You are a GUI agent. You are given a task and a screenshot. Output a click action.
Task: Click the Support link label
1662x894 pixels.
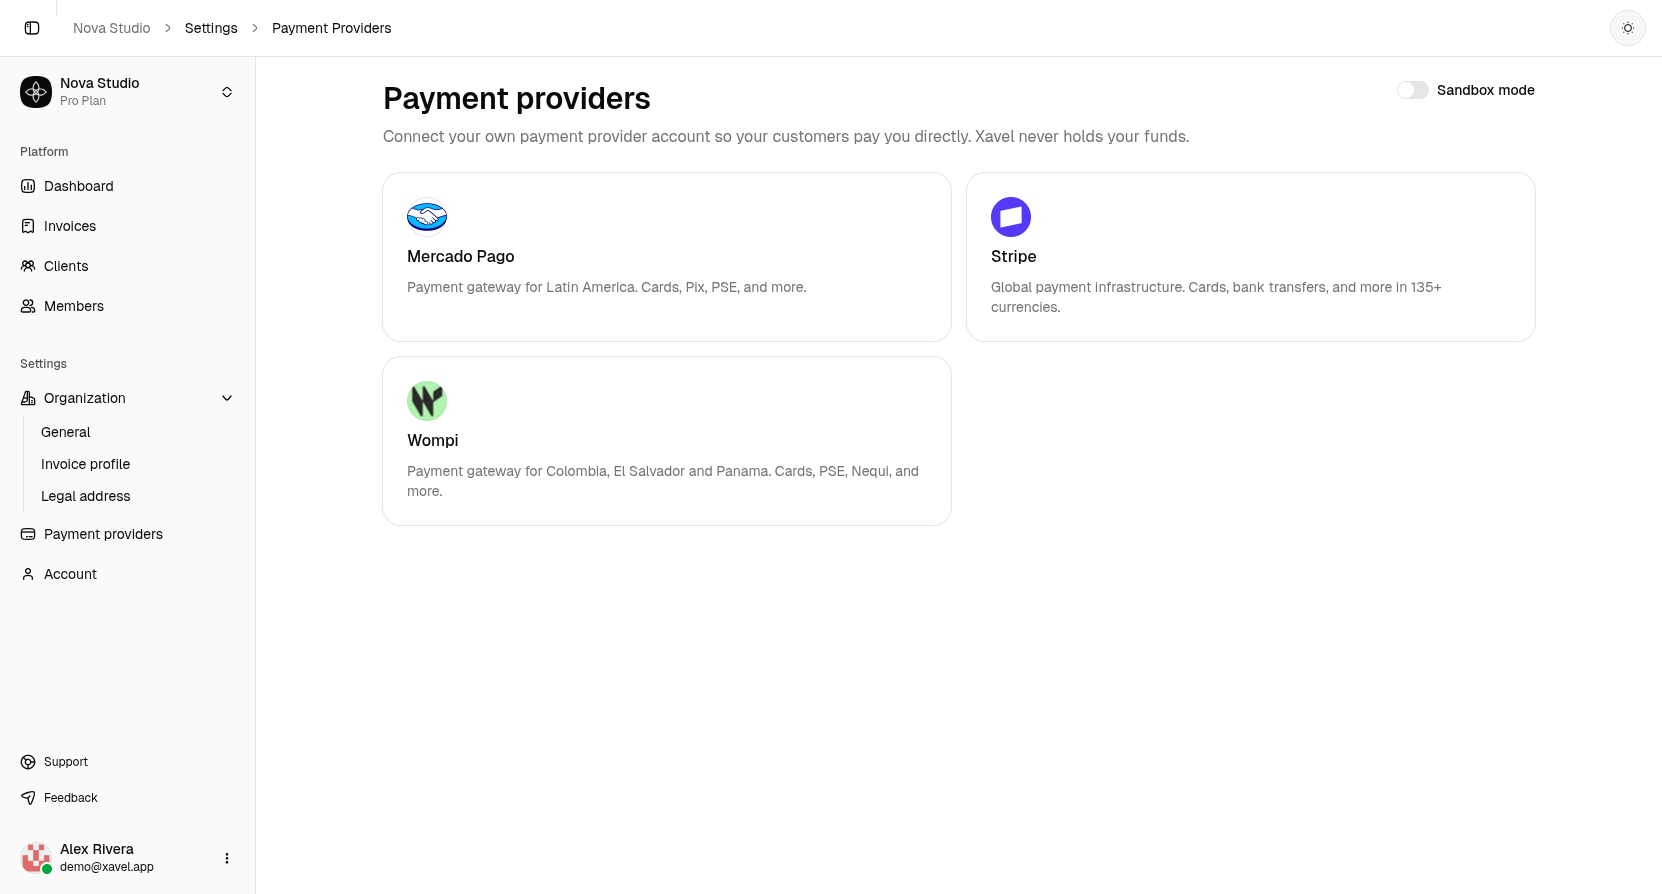tap(66, 762)
